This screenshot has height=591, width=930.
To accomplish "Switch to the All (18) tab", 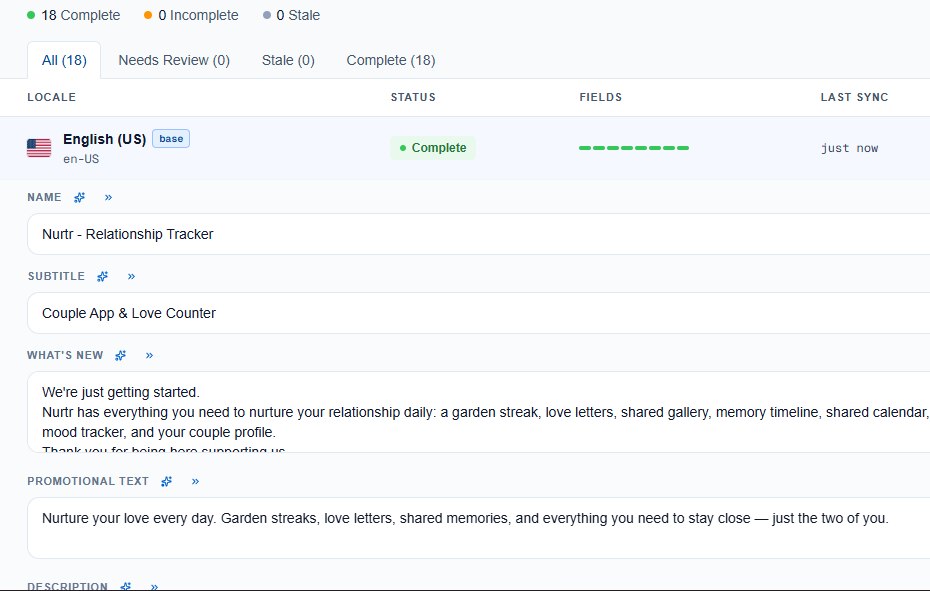I will (64, 61).
